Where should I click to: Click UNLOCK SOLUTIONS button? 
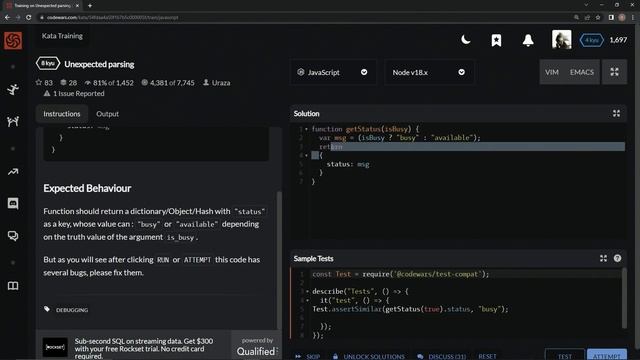369,356
